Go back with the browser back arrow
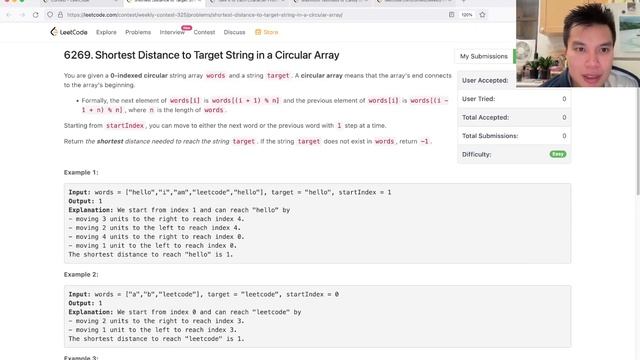This screenshot has height=360, width=640. pos(9,15)
